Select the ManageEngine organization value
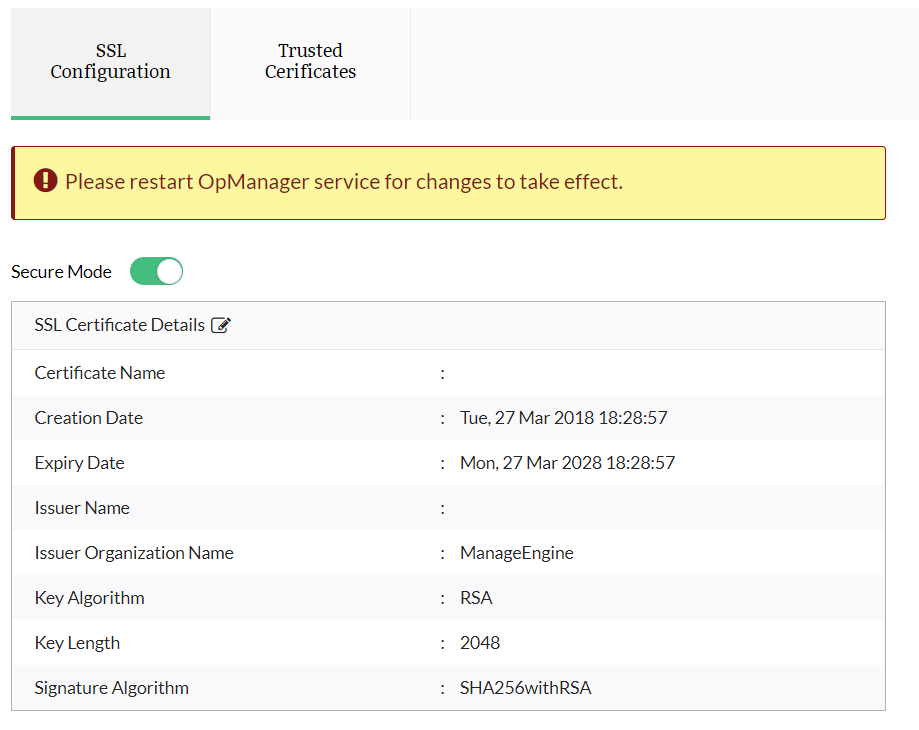Screen dimensions: 919x730 click(x=516, y=552)
